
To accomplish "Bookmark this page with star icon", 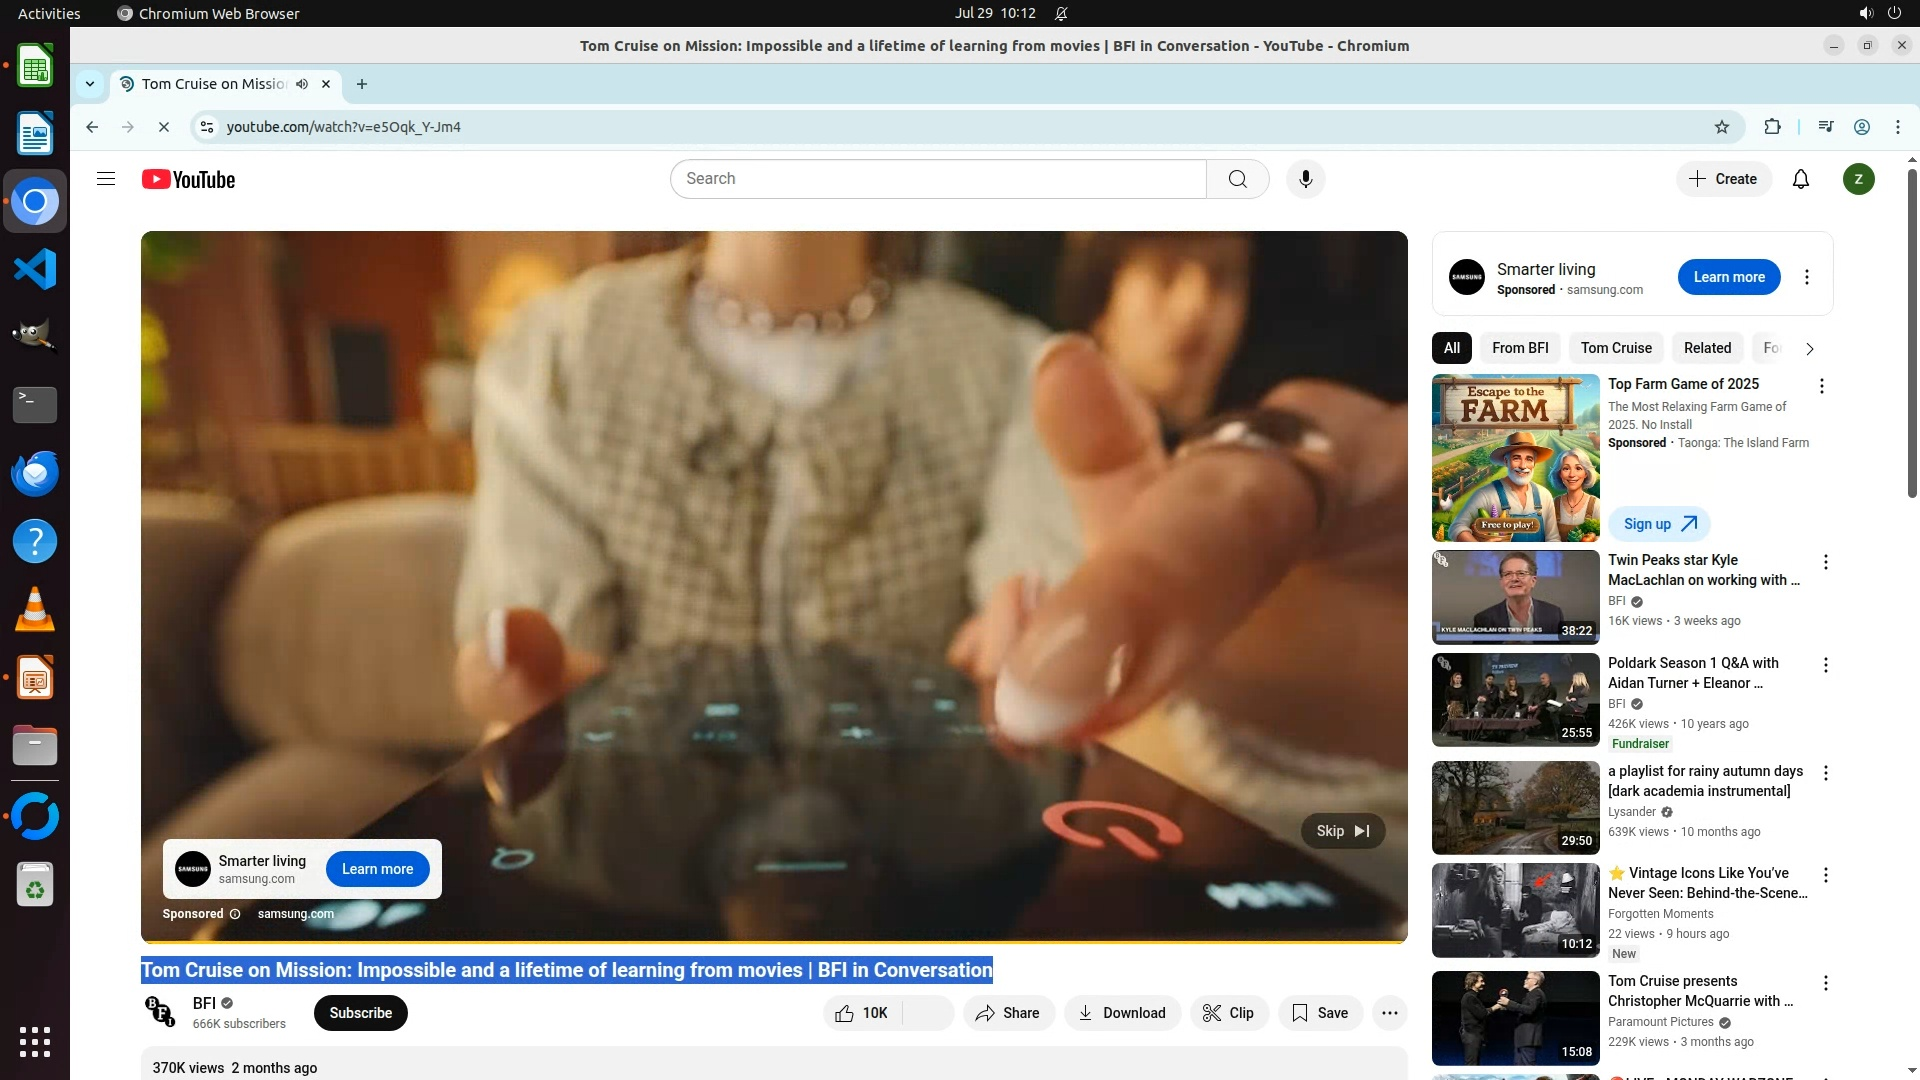I will (1721, 127).
